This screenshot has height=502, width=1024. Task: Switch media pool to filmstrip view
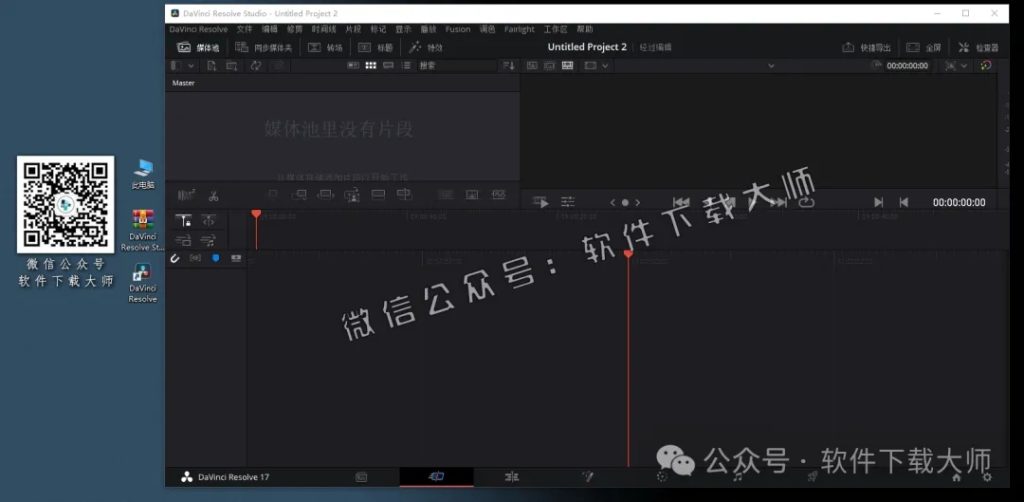(389, 65)
